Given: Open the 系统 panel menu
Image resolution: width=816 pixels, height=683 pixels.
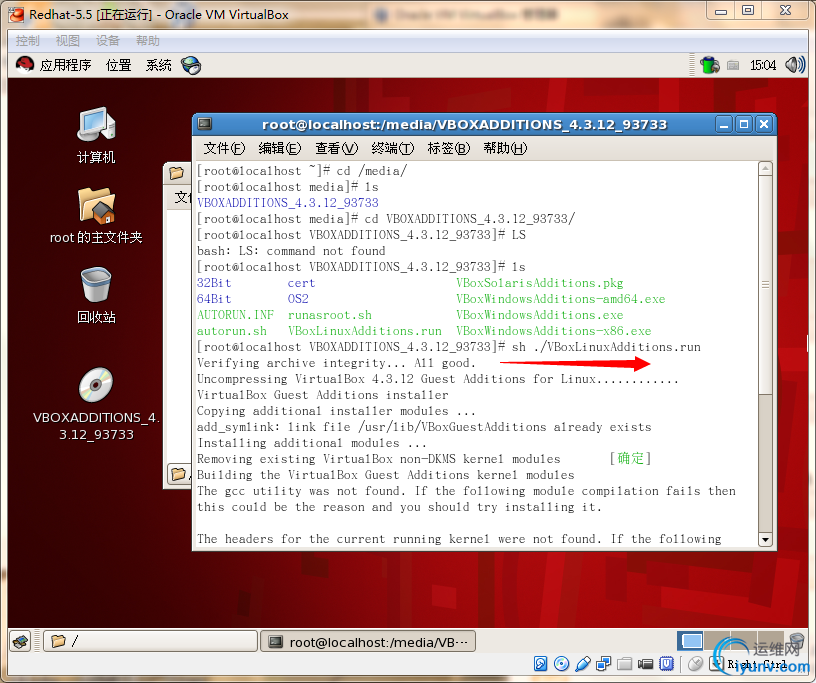Looking at the screenshot, I should tap(158, 65).
